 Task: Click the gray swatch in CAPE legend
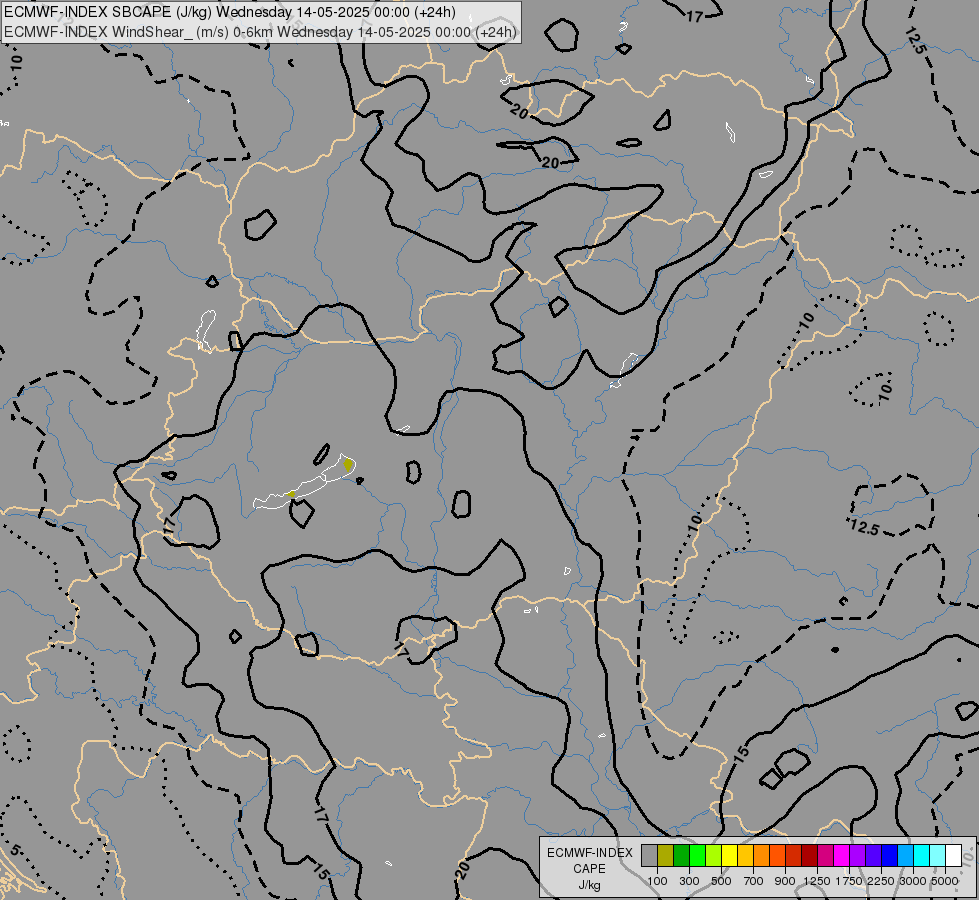[x=649, y=856]
